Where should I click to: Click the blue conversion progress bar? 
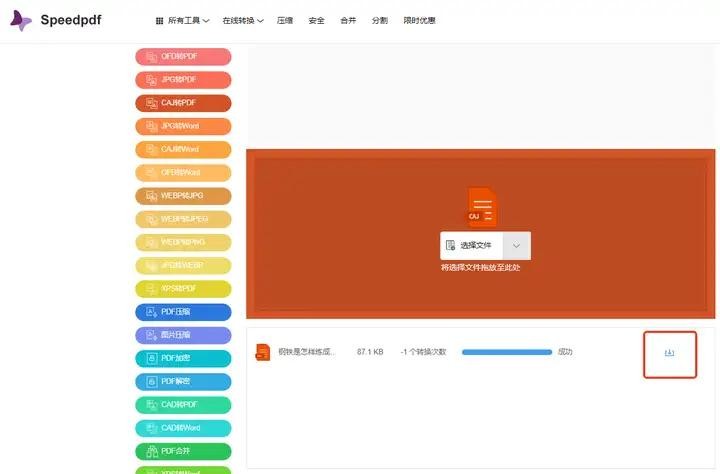click(506, 352)
